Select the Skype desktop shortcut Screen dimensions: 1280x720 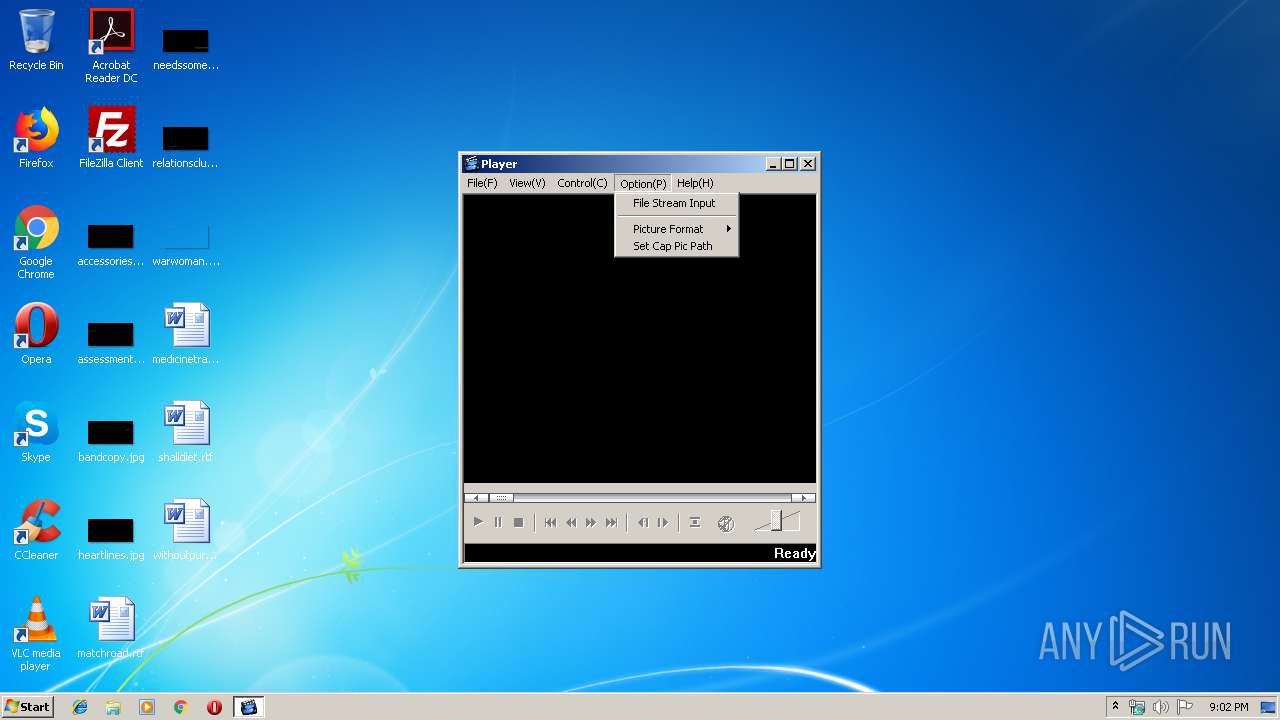(x=36, y=432)
